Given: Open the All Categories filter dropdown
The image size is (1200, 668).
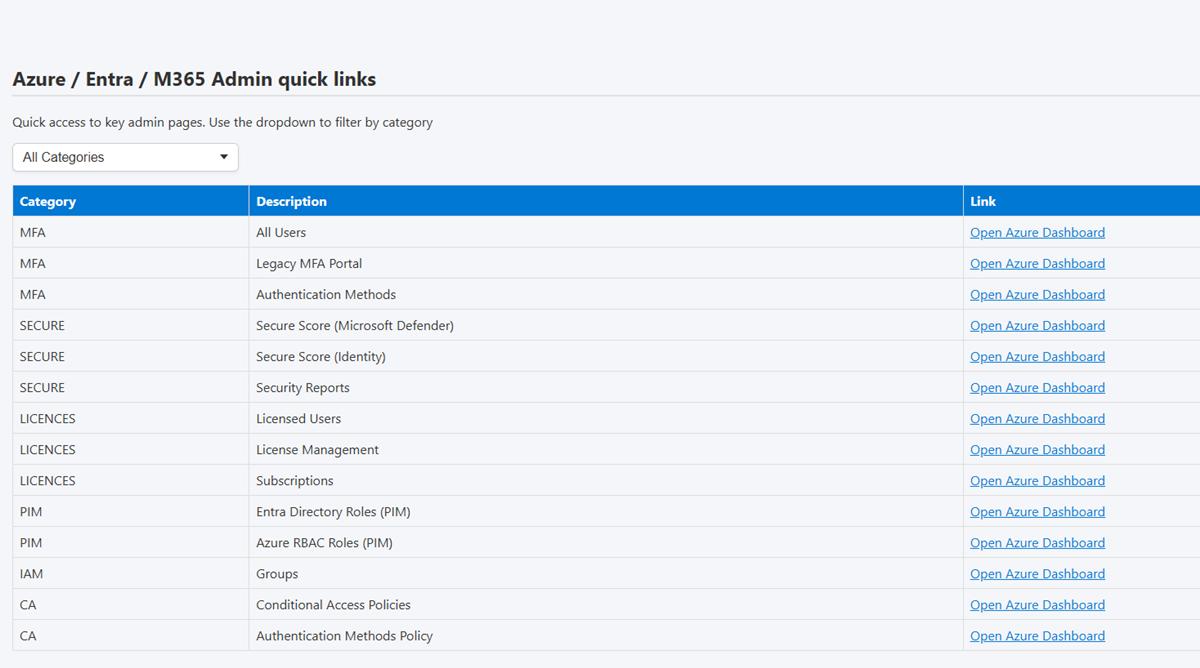Looking at the screenshot, I should (x=125, y=157).
